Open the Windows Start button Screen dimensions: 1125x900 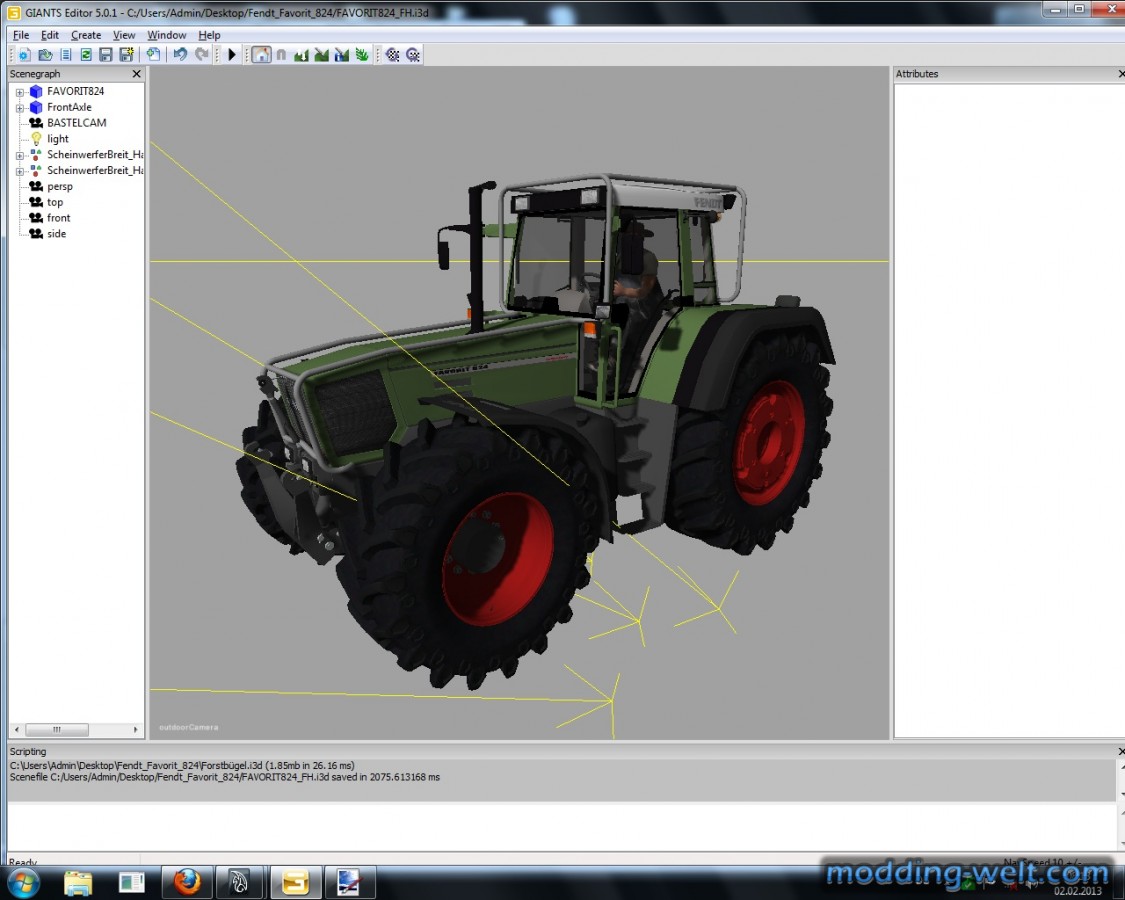23,881
